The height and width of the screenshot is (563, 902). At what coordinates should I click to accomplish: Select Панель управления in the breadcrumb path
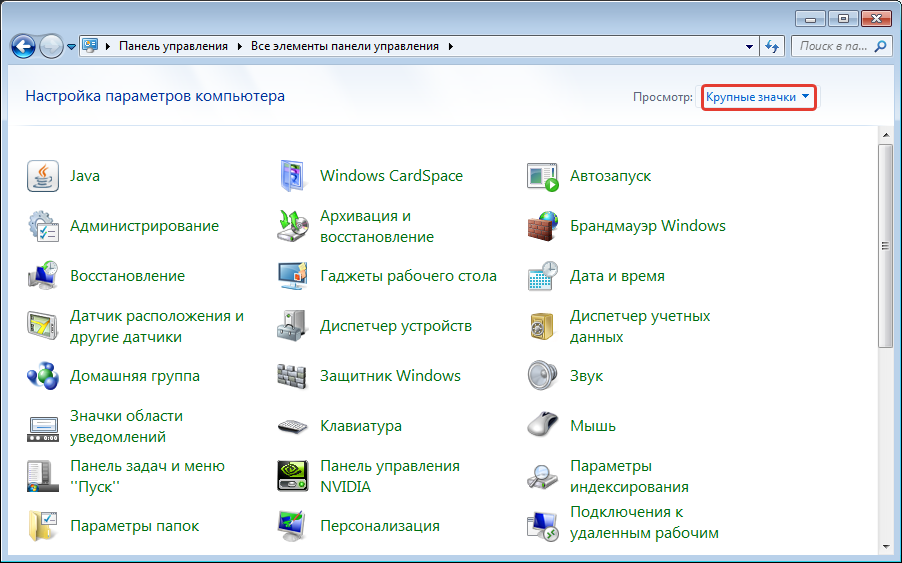tap(173, 46)
